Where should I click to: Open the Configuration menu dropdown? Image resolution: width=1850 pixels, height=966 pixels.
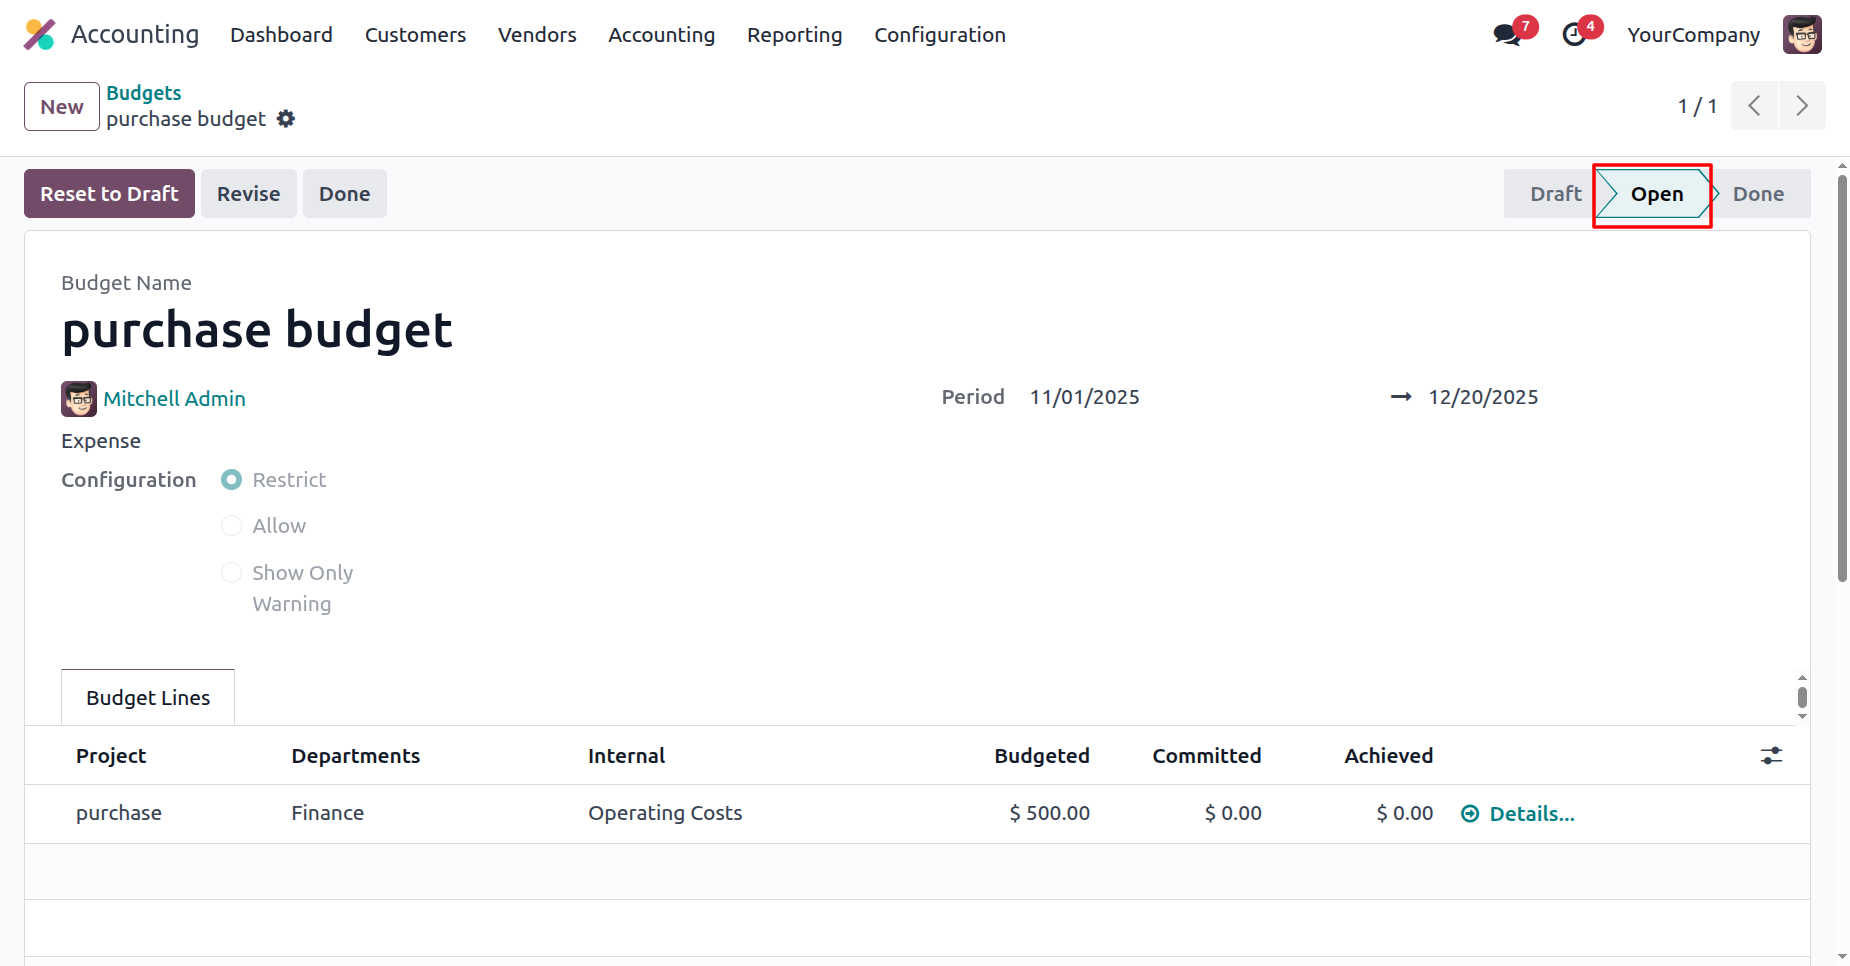939,35
